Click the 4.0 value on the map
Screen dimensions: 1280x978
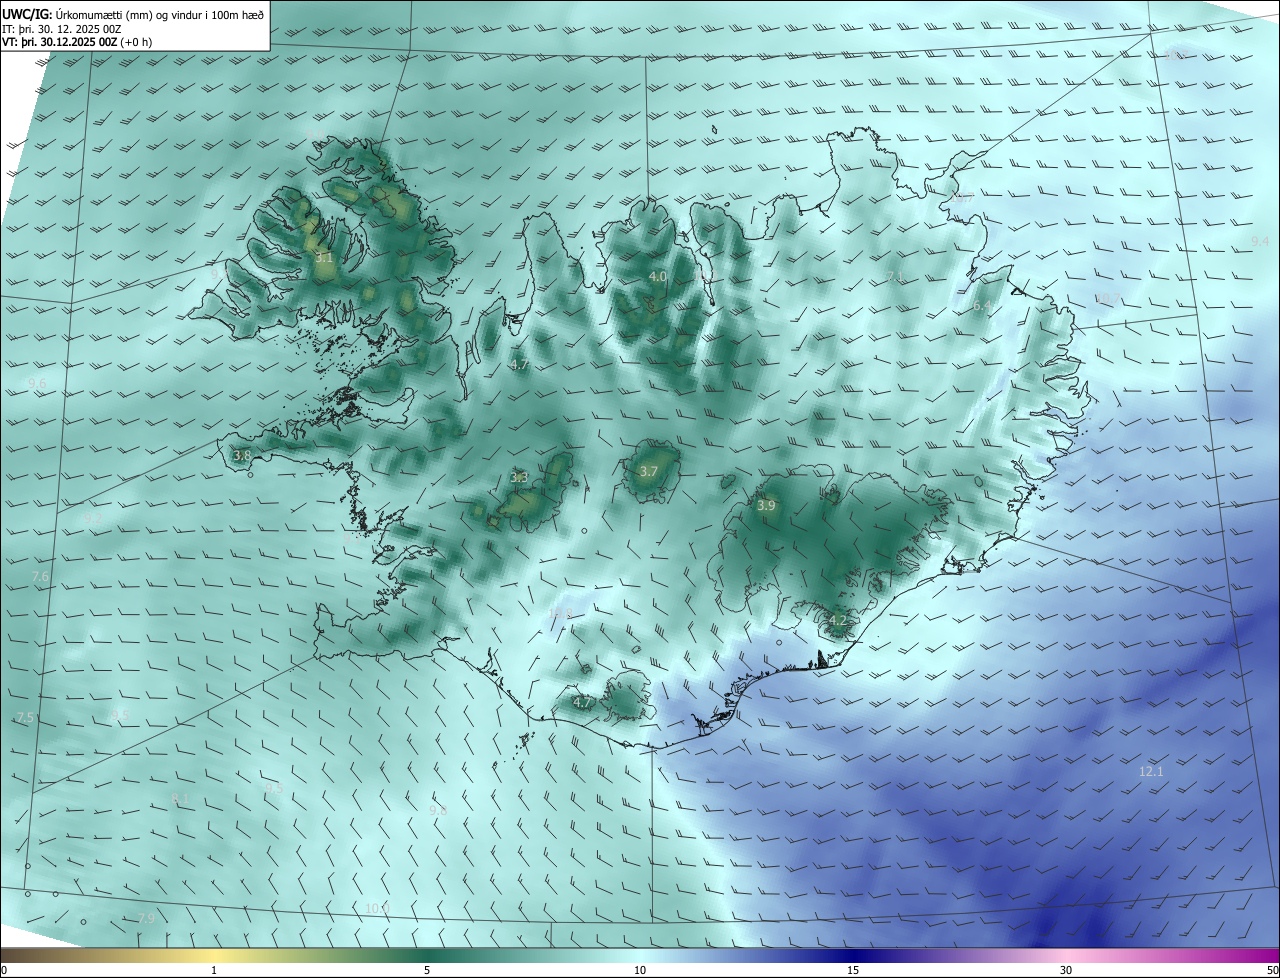pos(658,276)
